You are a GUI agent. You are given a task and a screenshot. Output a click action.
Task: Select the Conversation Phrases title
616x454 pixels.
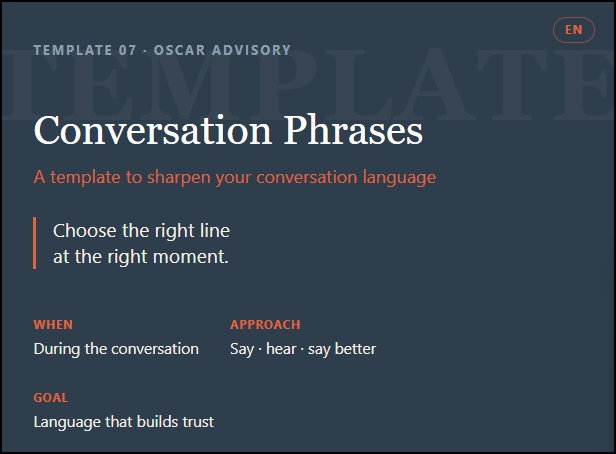(x=228, y=130)
